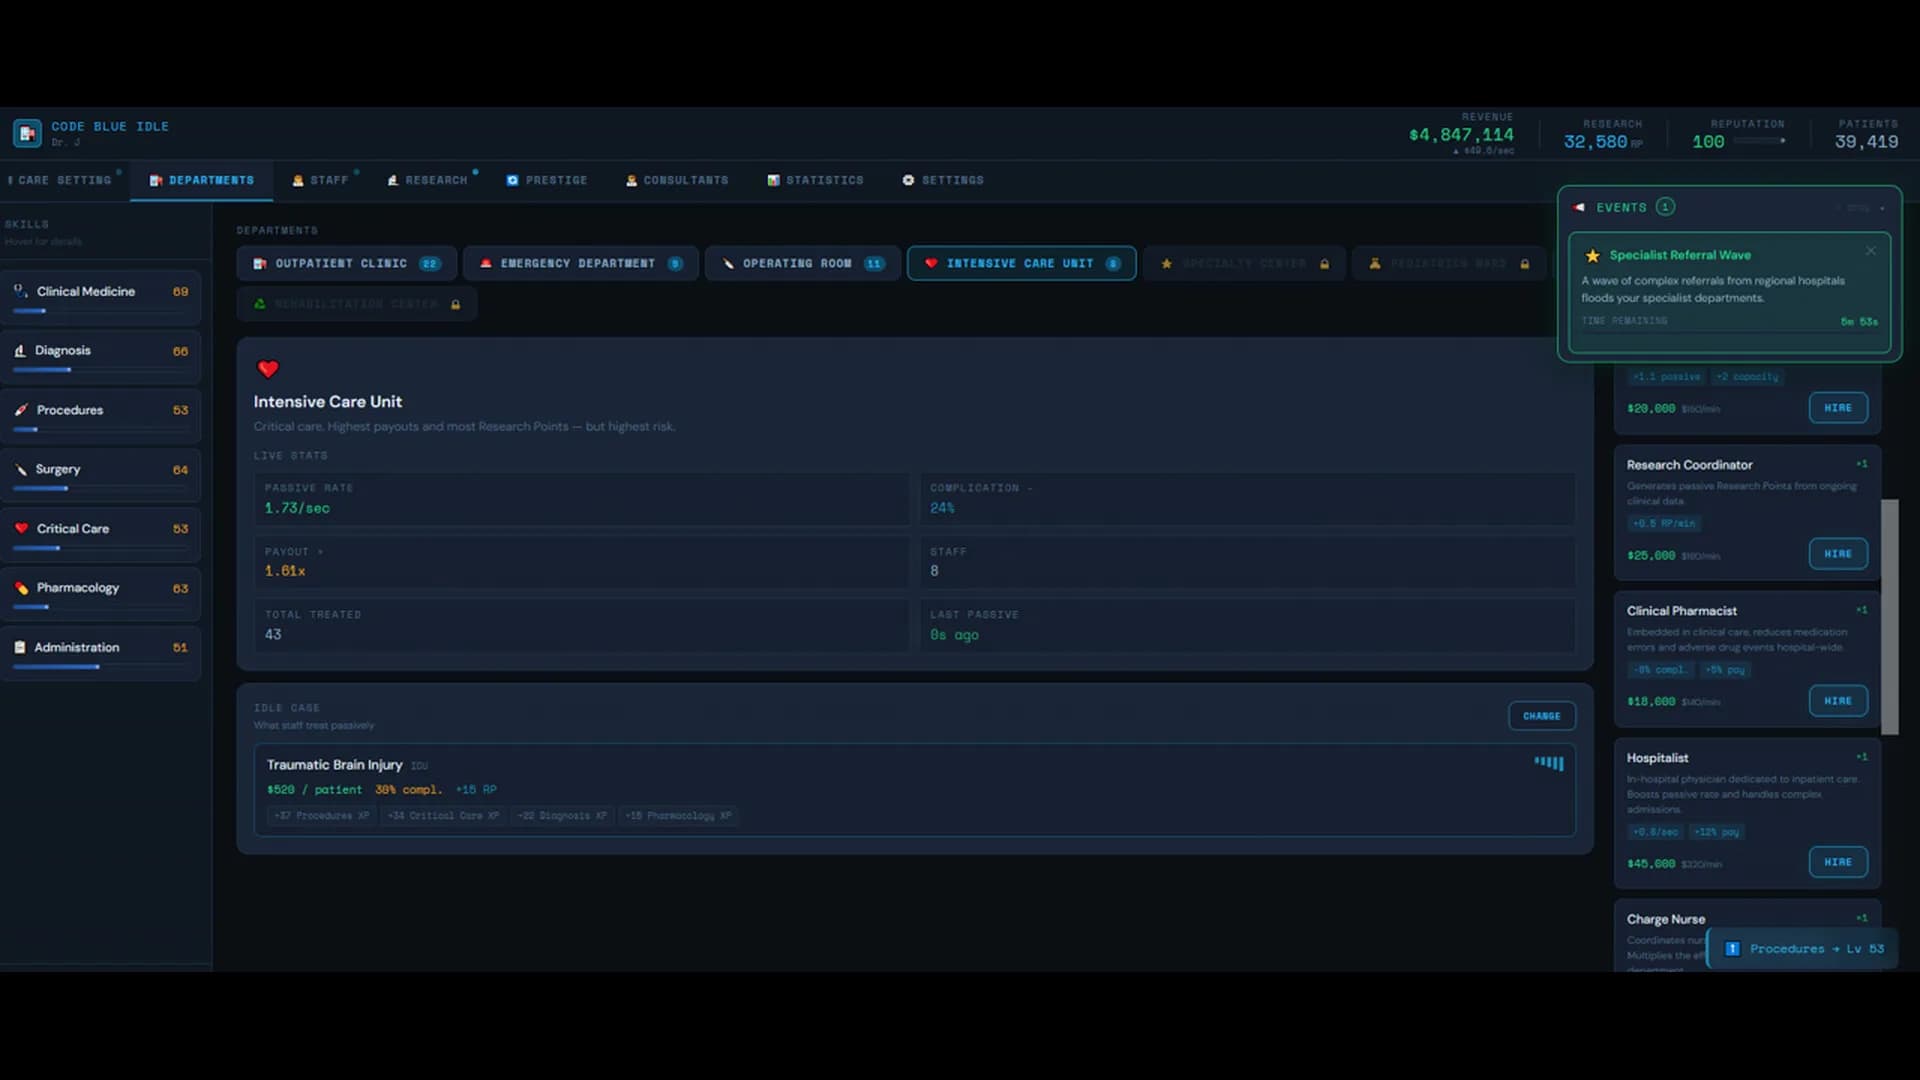Image resolution: width=1920 pixels, height=1080 pixels.
Task: Click the Charge Nurse staff card title
Action: [1666, 919]
